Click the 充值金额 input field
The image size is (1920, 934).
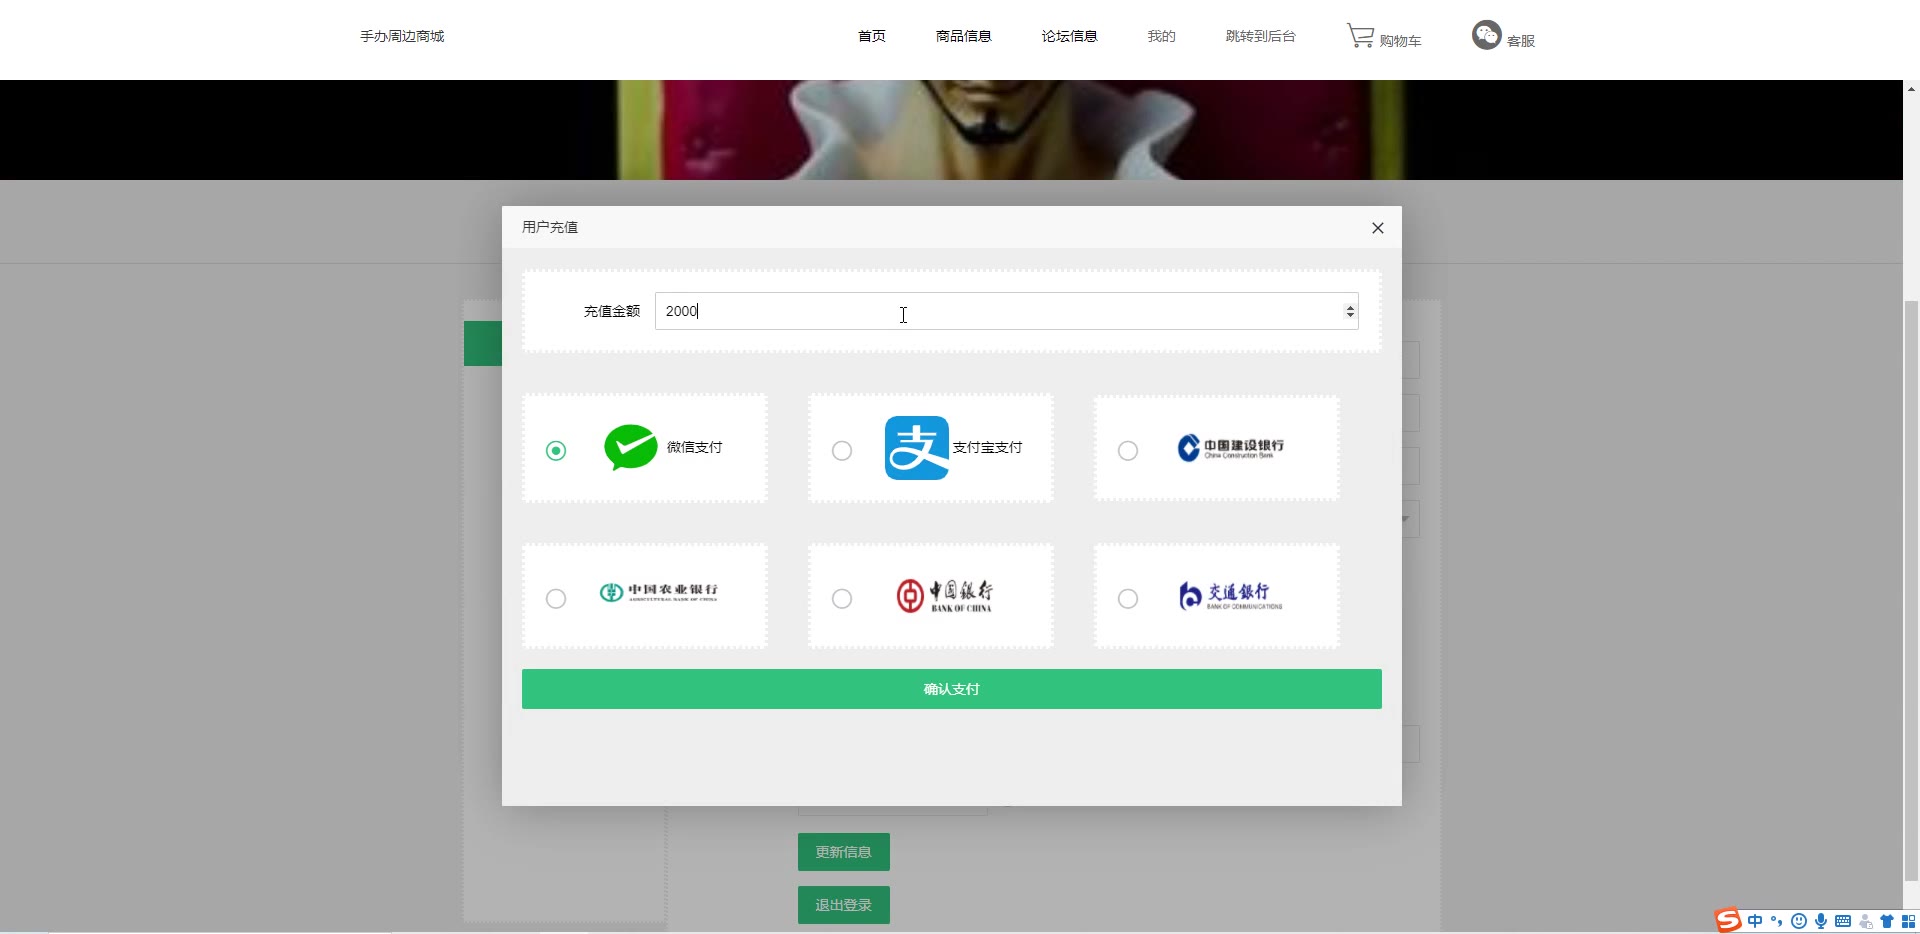click(1006, 311)
